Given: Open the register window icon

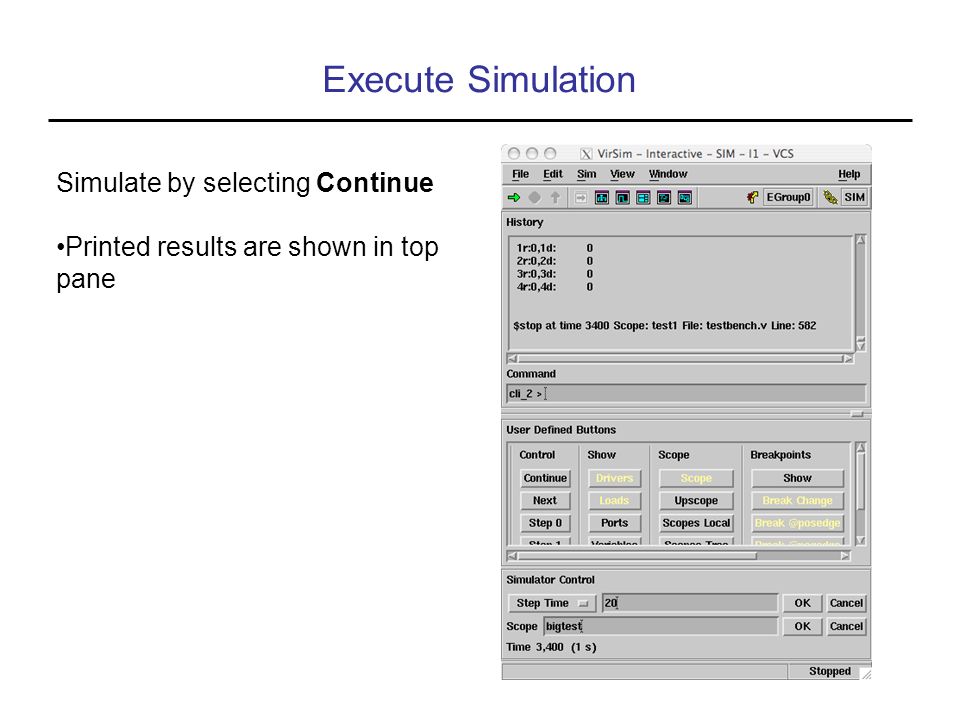Looking at the screenshot, I should coord(643,198).
